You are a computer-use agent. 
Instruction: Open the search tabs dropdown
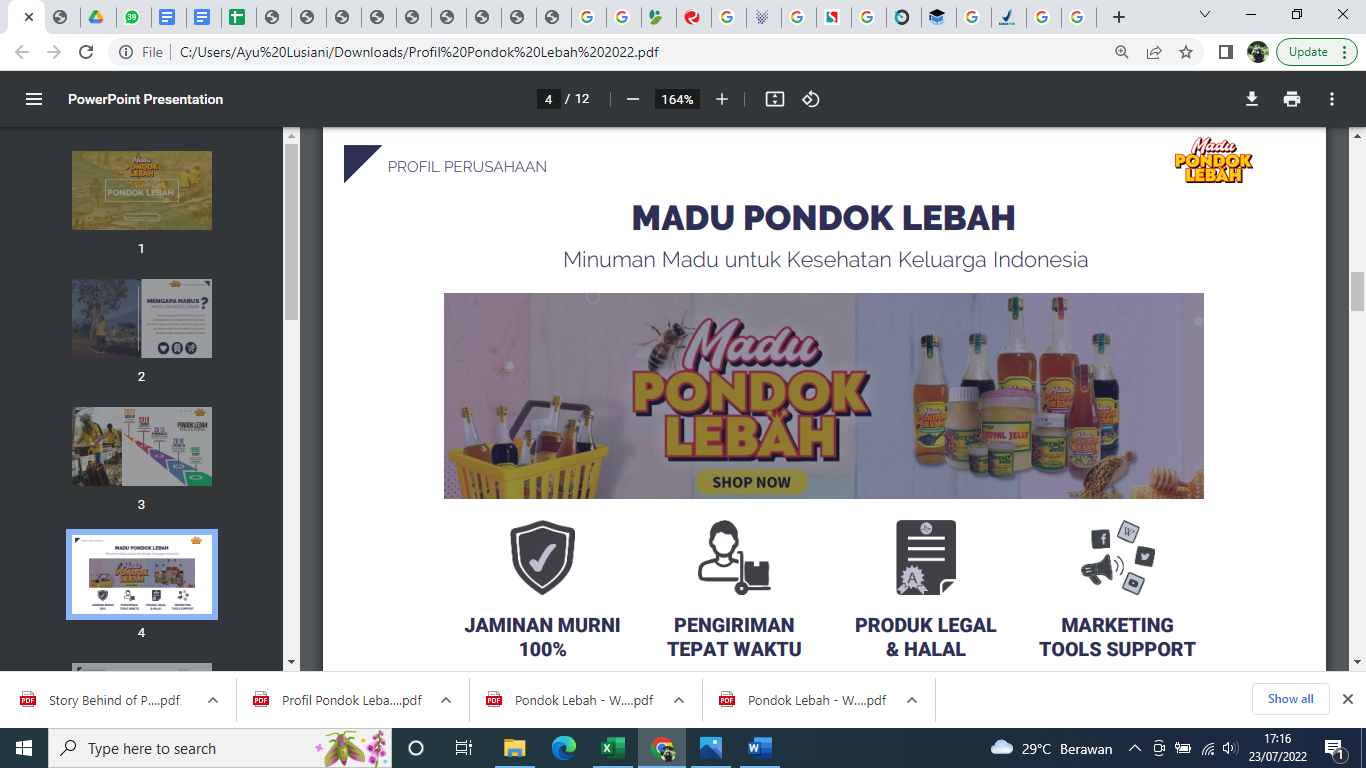(x=1205, y=15)
